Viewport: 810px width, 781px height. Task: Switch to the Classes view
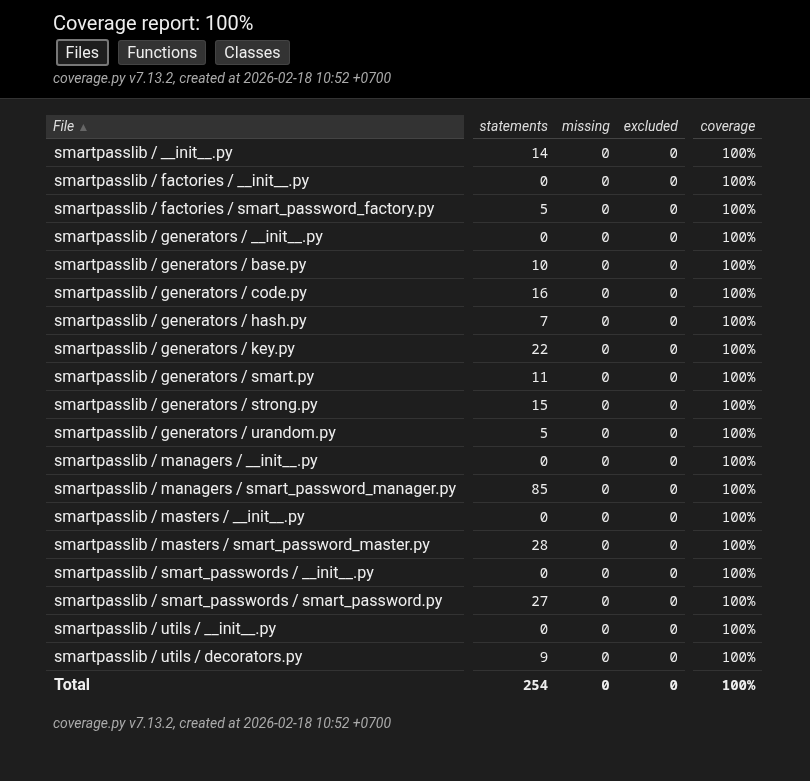click(252, 52)
